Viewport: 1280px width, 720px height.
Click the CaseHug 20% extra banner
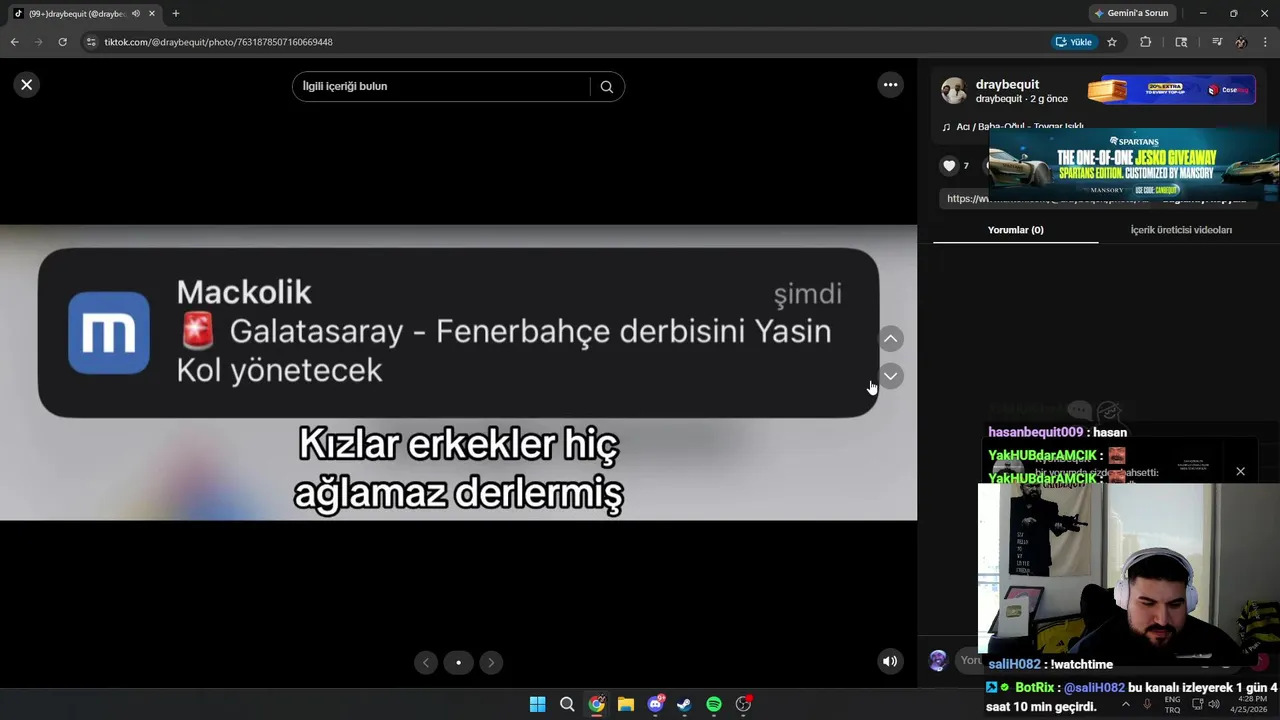[1171, 90]
